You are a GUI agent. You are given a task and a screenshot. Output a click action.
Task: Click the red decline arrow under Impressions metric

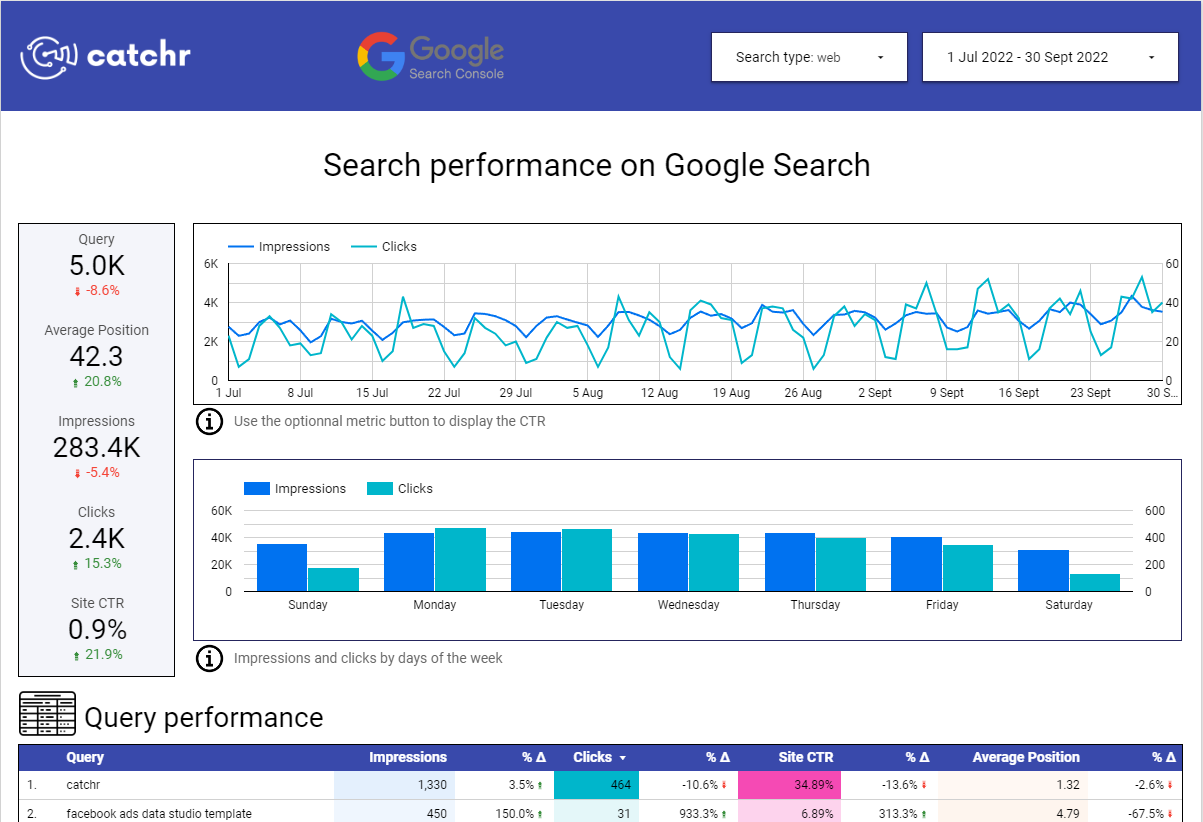[77, 473]
